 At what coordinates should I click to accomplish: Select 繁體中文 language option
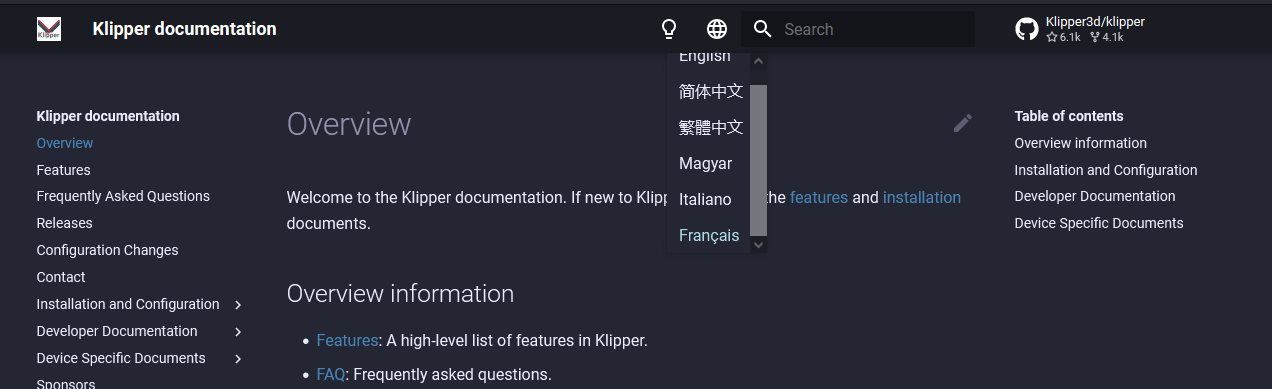pyautogui.click(x=711, y=127)
